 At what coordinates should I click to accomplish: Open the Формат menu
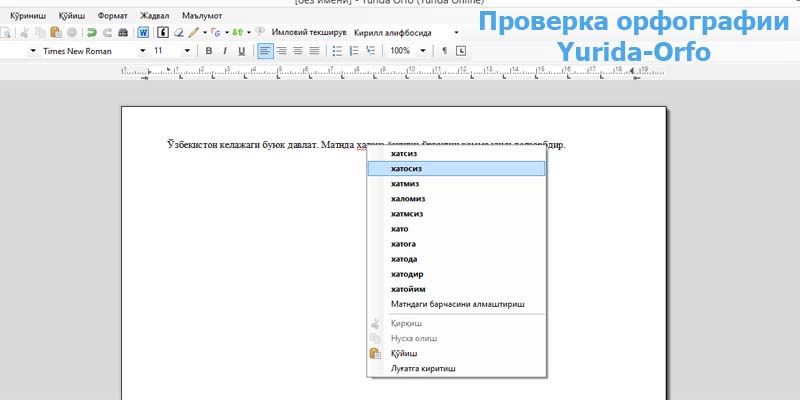[113, 16]
